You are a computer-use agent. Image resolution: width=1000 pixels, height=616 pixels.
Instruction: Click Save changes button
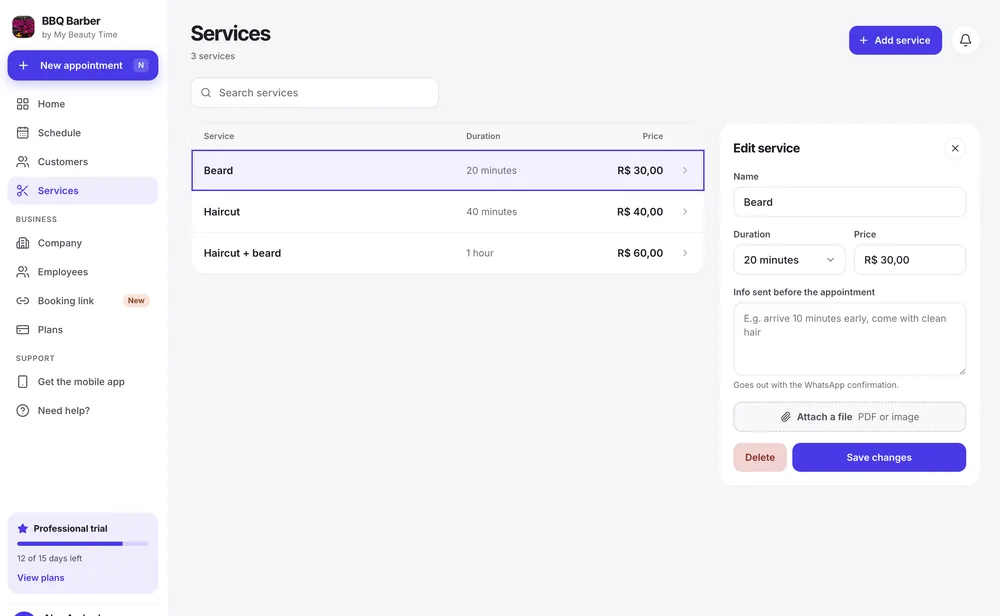tap(879, 457)
